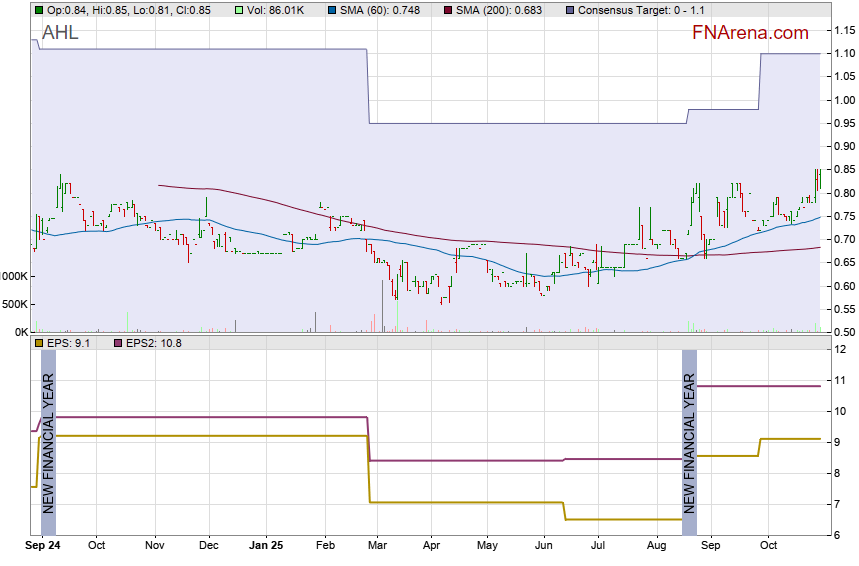Click the Jun month label on the axis
859x566 pixels.
point(544,546)
